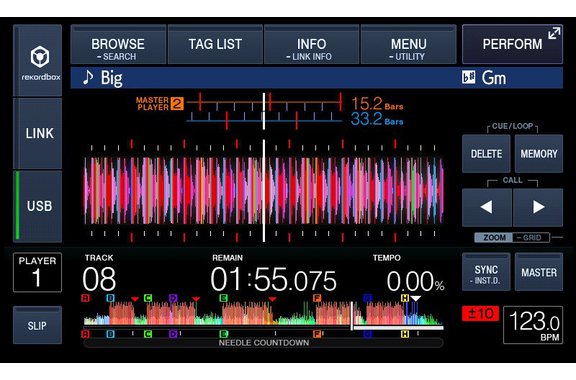The height and width of the screenshot is (380, 576).
Task: Click the blue phase meter row
Action: 264,120
